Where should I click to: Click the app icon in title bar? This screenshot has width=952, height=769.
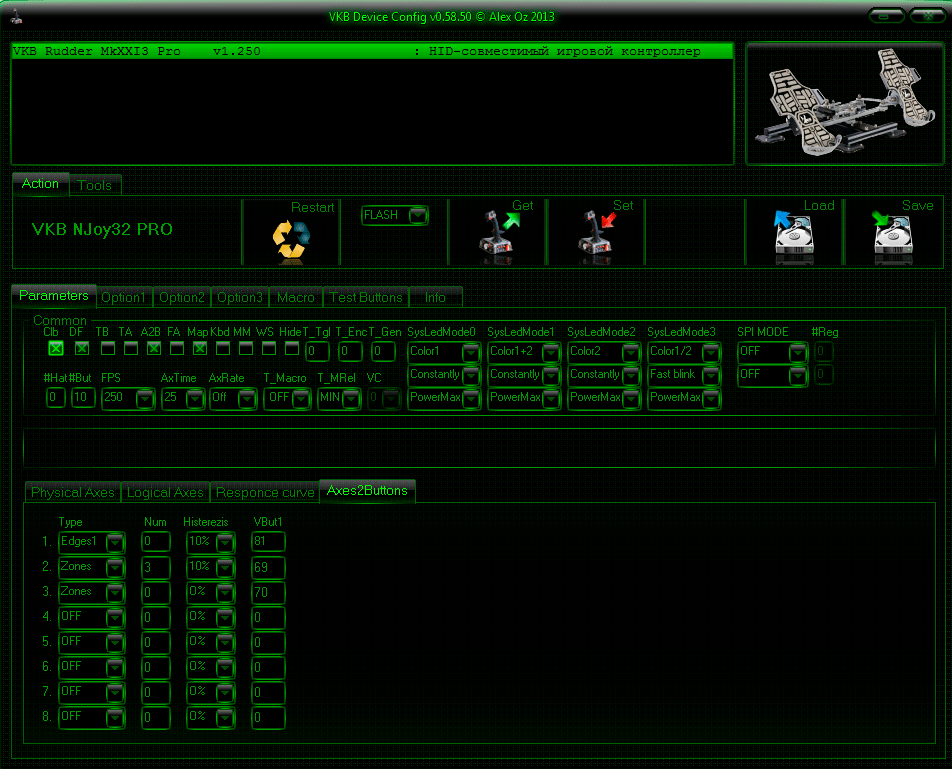click(16, 17)
